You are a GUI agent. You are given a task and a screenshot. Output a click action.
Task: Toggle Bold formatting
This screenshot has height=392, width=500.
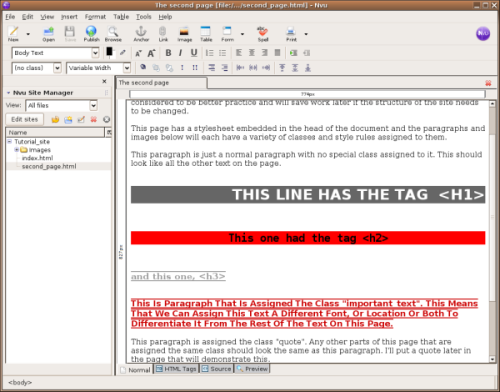168,53
